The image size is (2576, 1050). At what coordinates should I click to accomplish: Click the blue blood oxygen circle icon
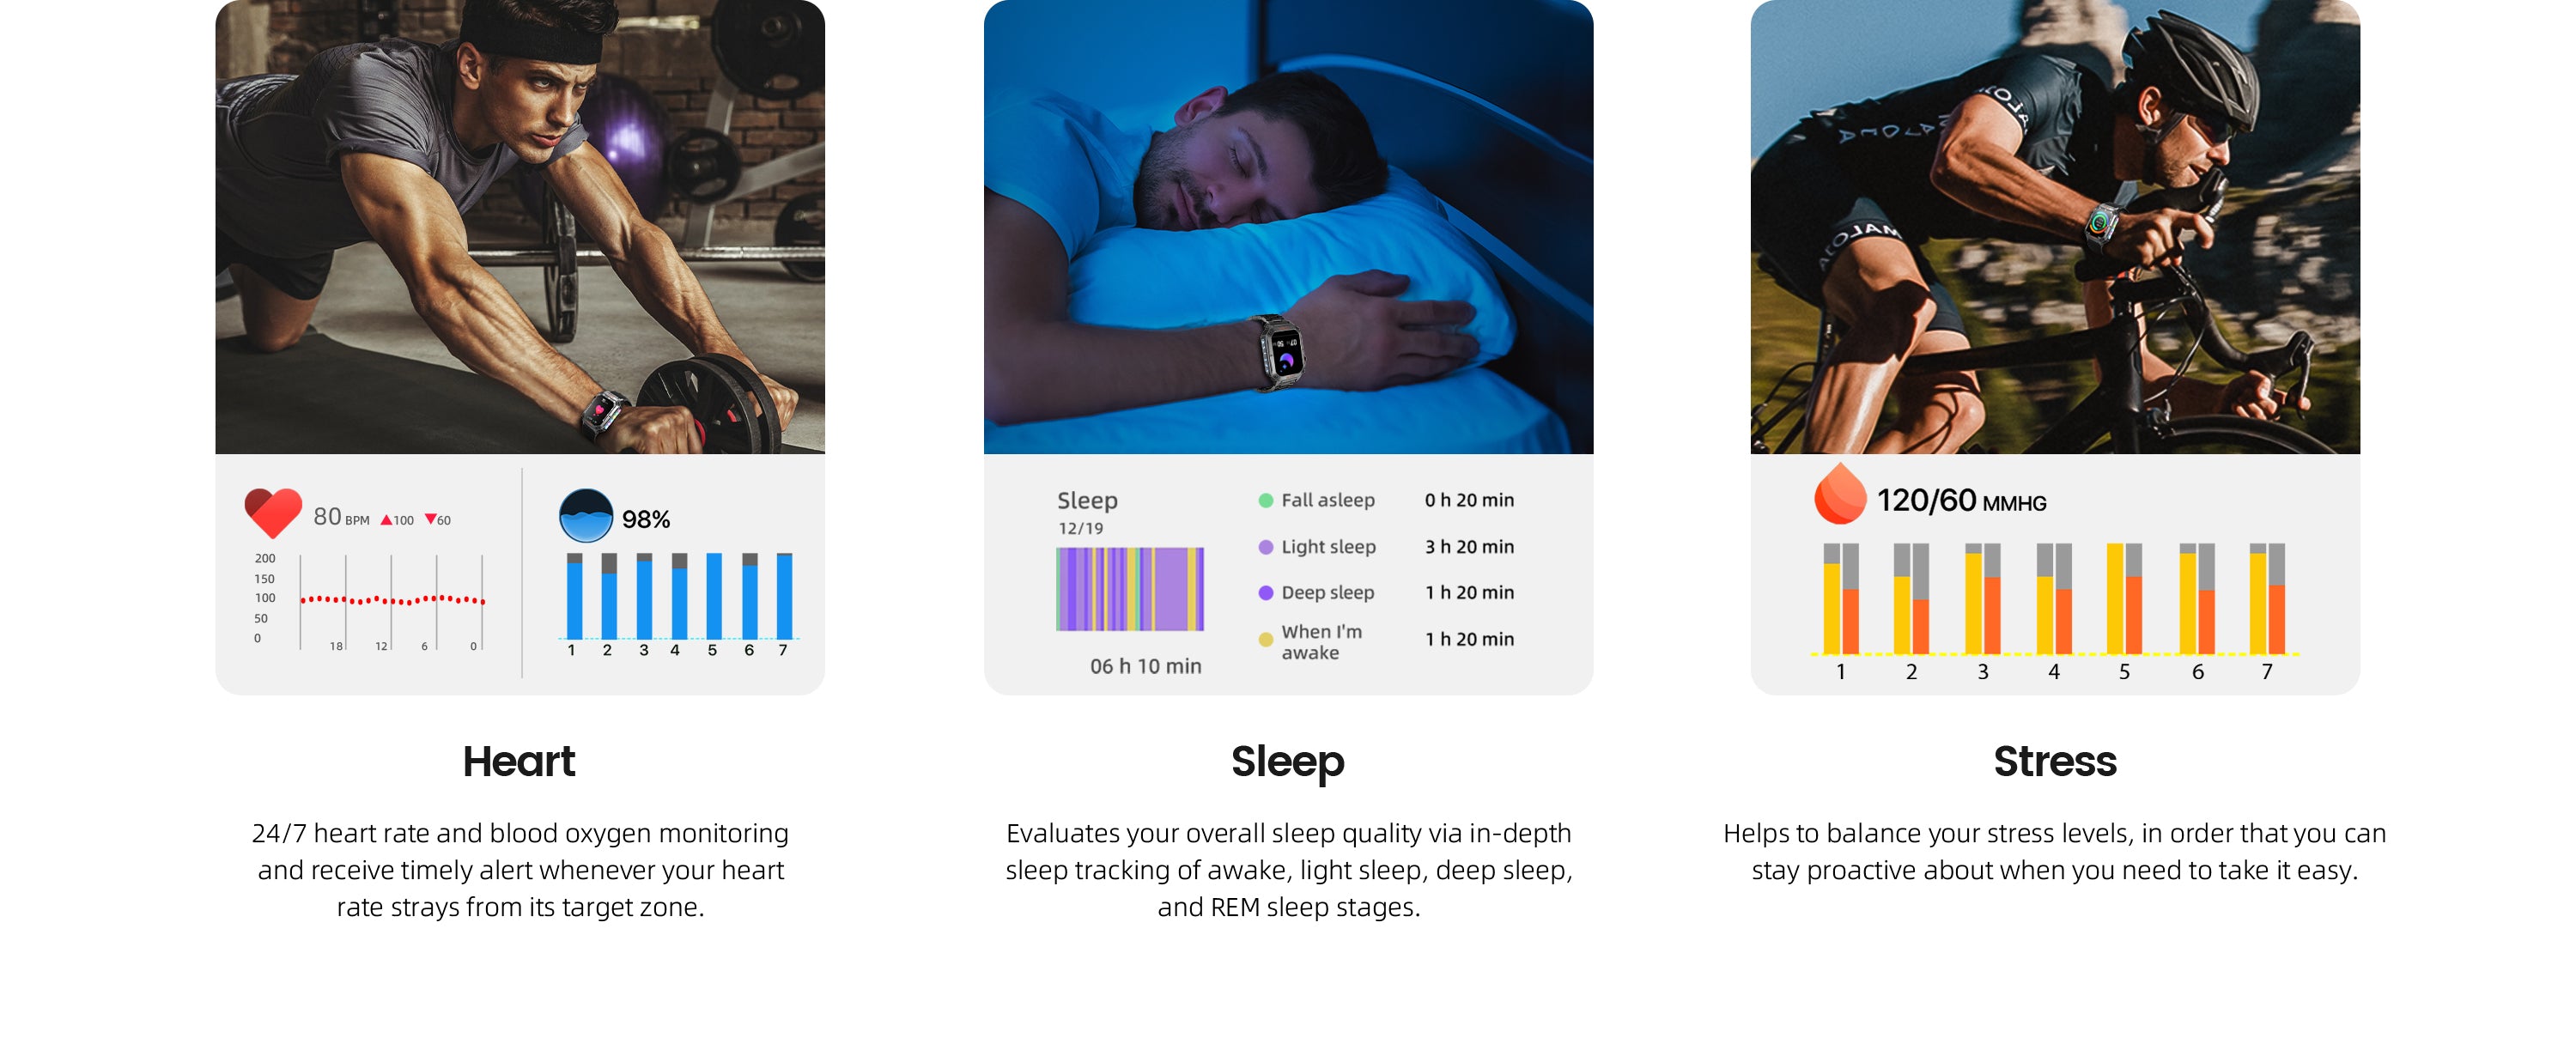coord(585,516)
